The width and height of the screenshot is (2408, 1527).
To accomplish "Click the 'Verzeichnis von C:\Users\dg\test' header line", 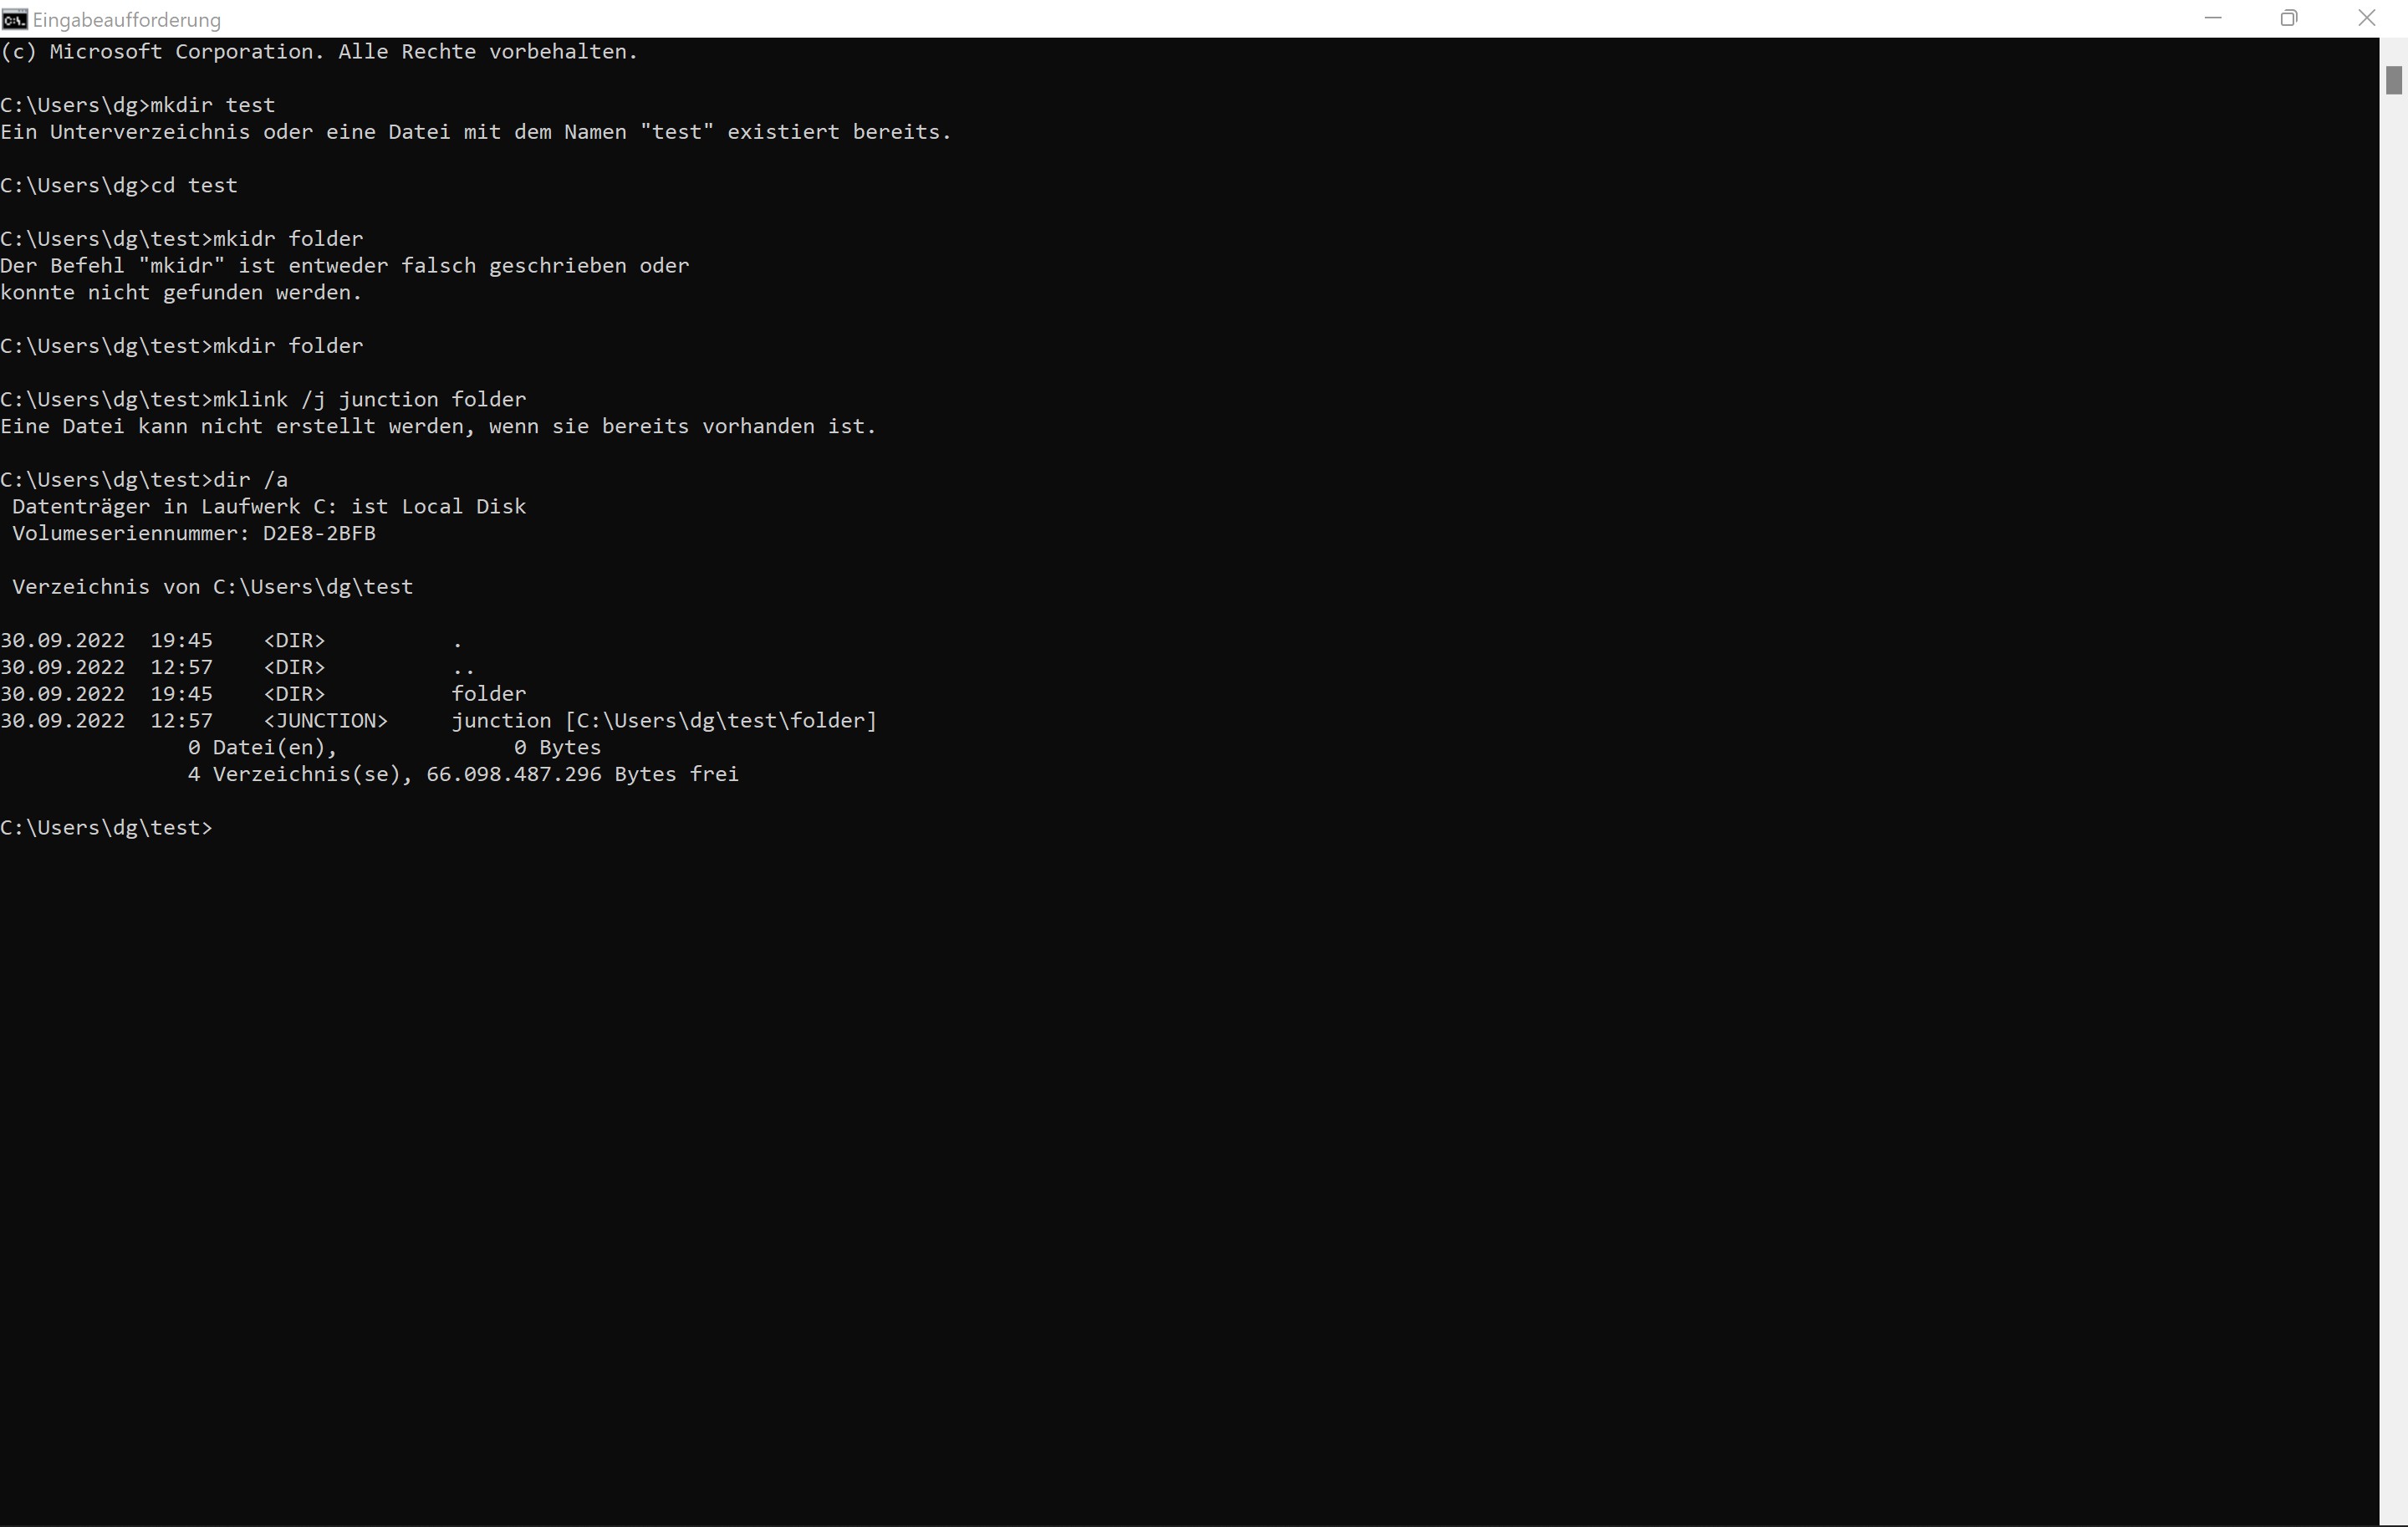I will 211,587.
